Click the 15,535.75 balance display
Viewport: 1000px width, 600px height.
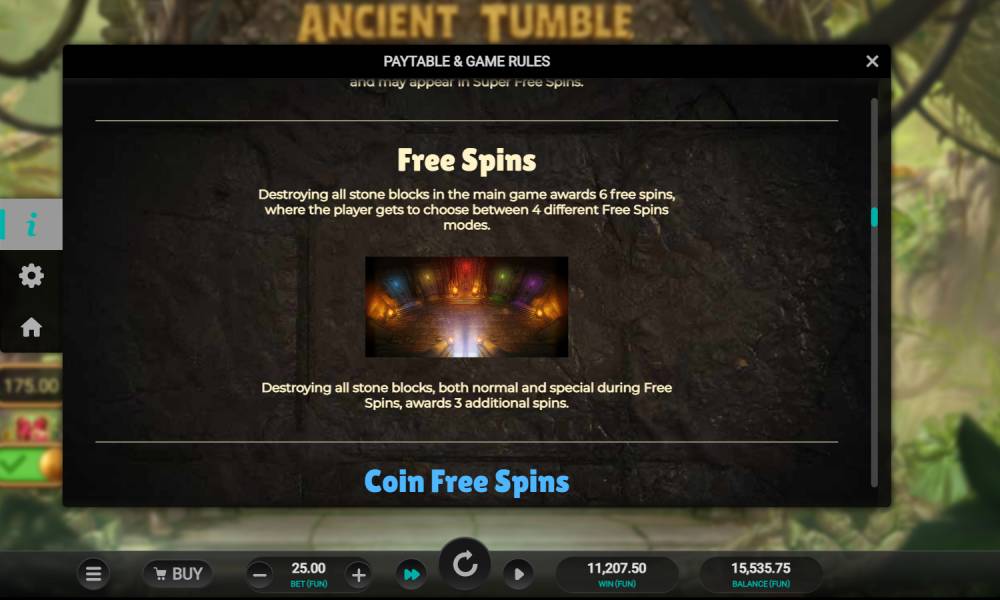(760, 574)
